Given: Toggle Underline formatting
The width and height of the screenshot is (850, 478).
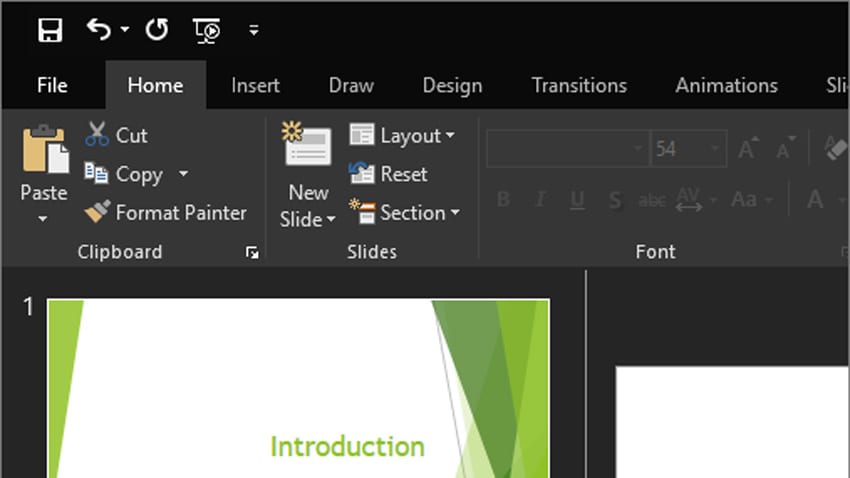Looking at the screenshot, I should coord(577,200).
